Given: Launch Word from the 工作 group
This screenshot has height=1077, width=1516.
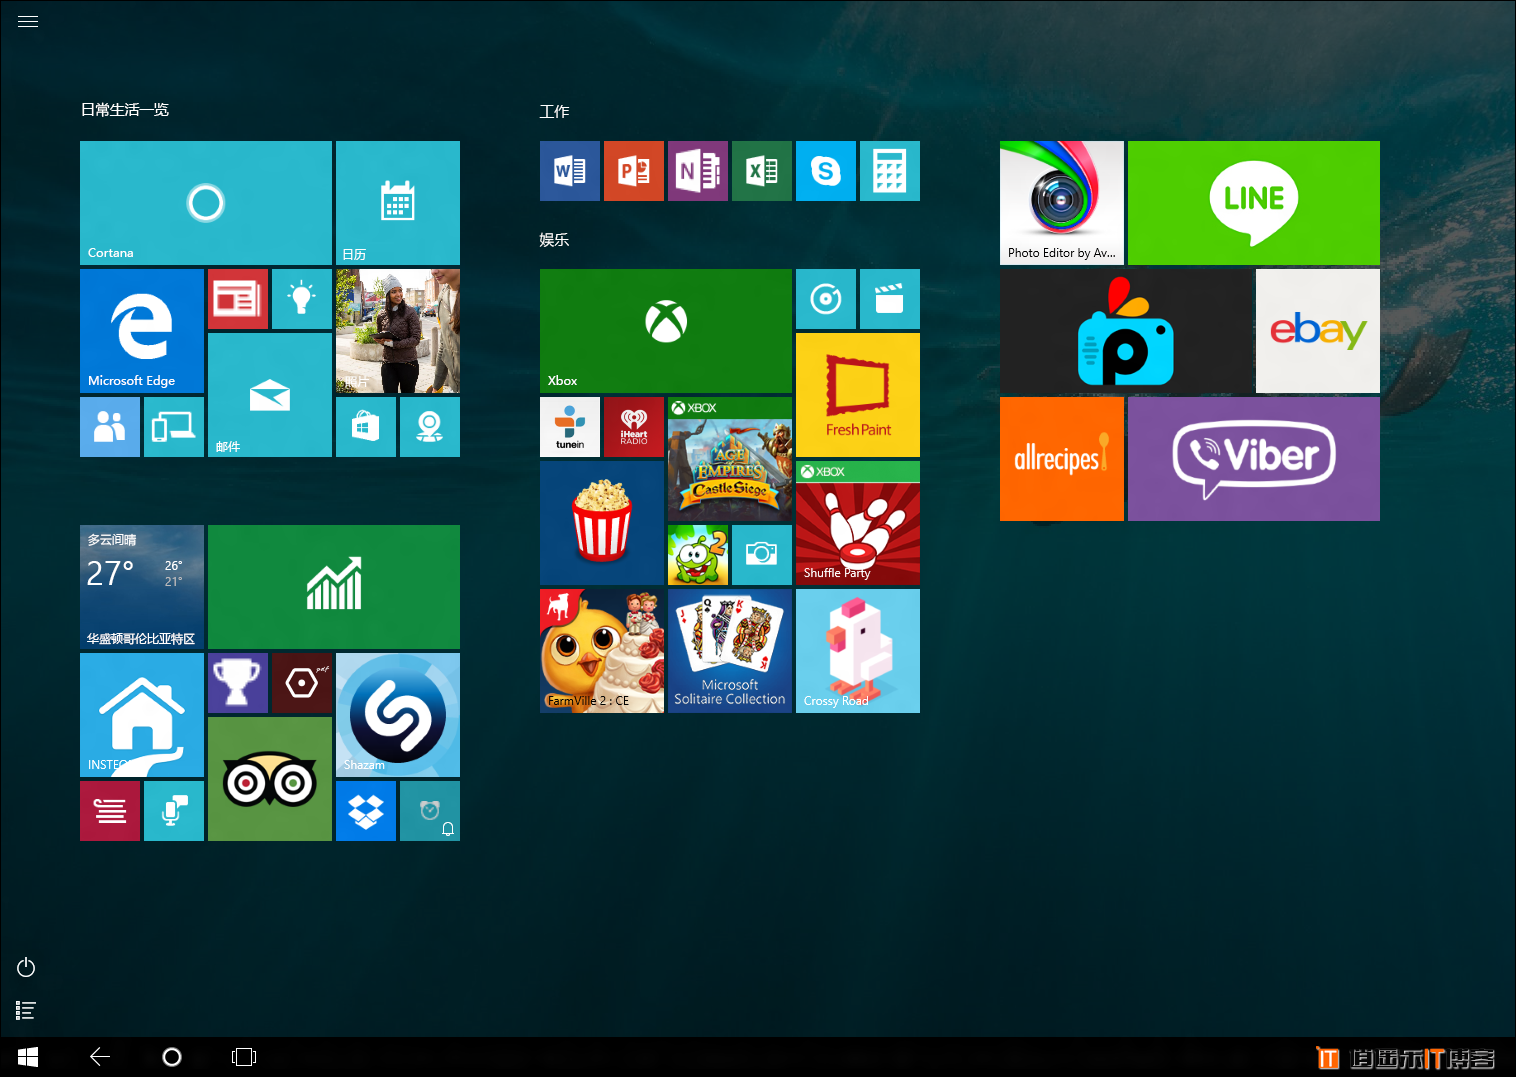Looking at the screenshot, I should point(570,171).
